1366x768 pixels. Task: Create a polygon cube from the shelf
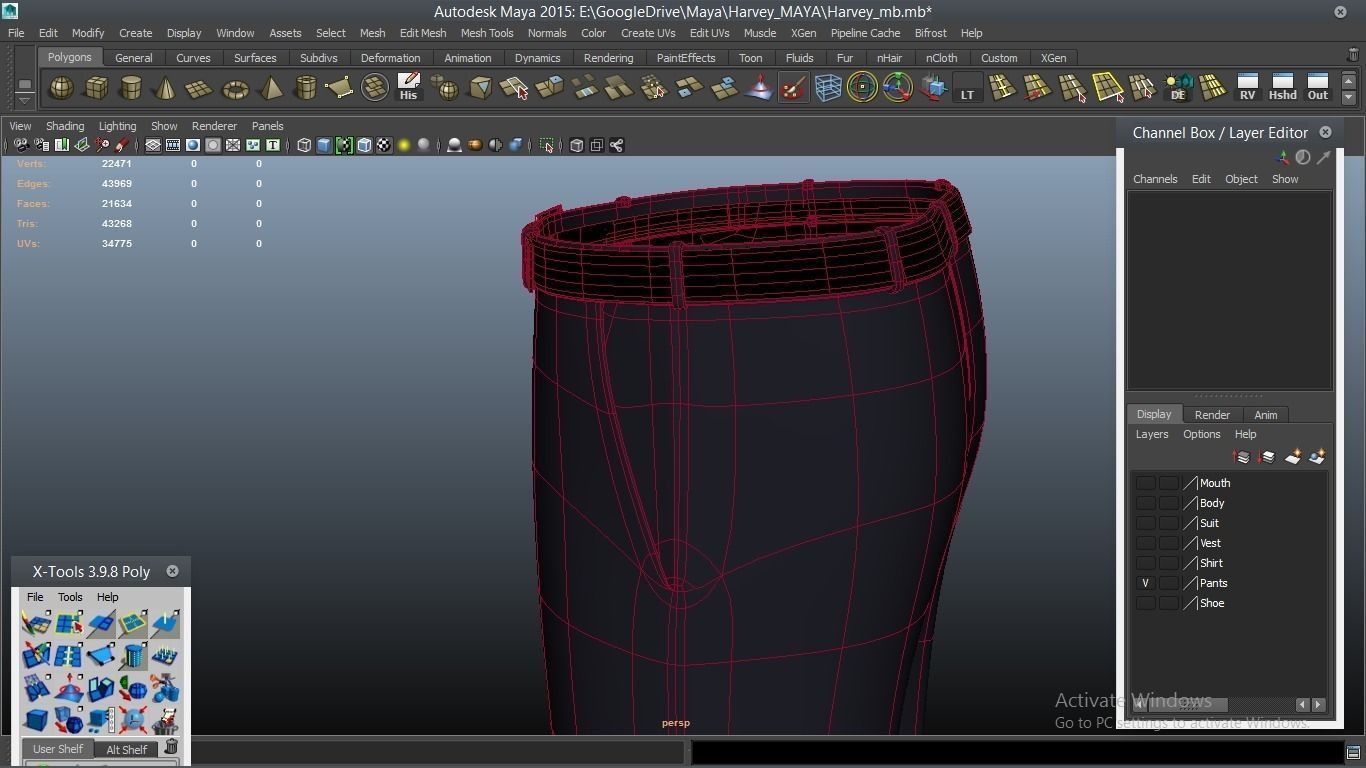pos(96,88)
